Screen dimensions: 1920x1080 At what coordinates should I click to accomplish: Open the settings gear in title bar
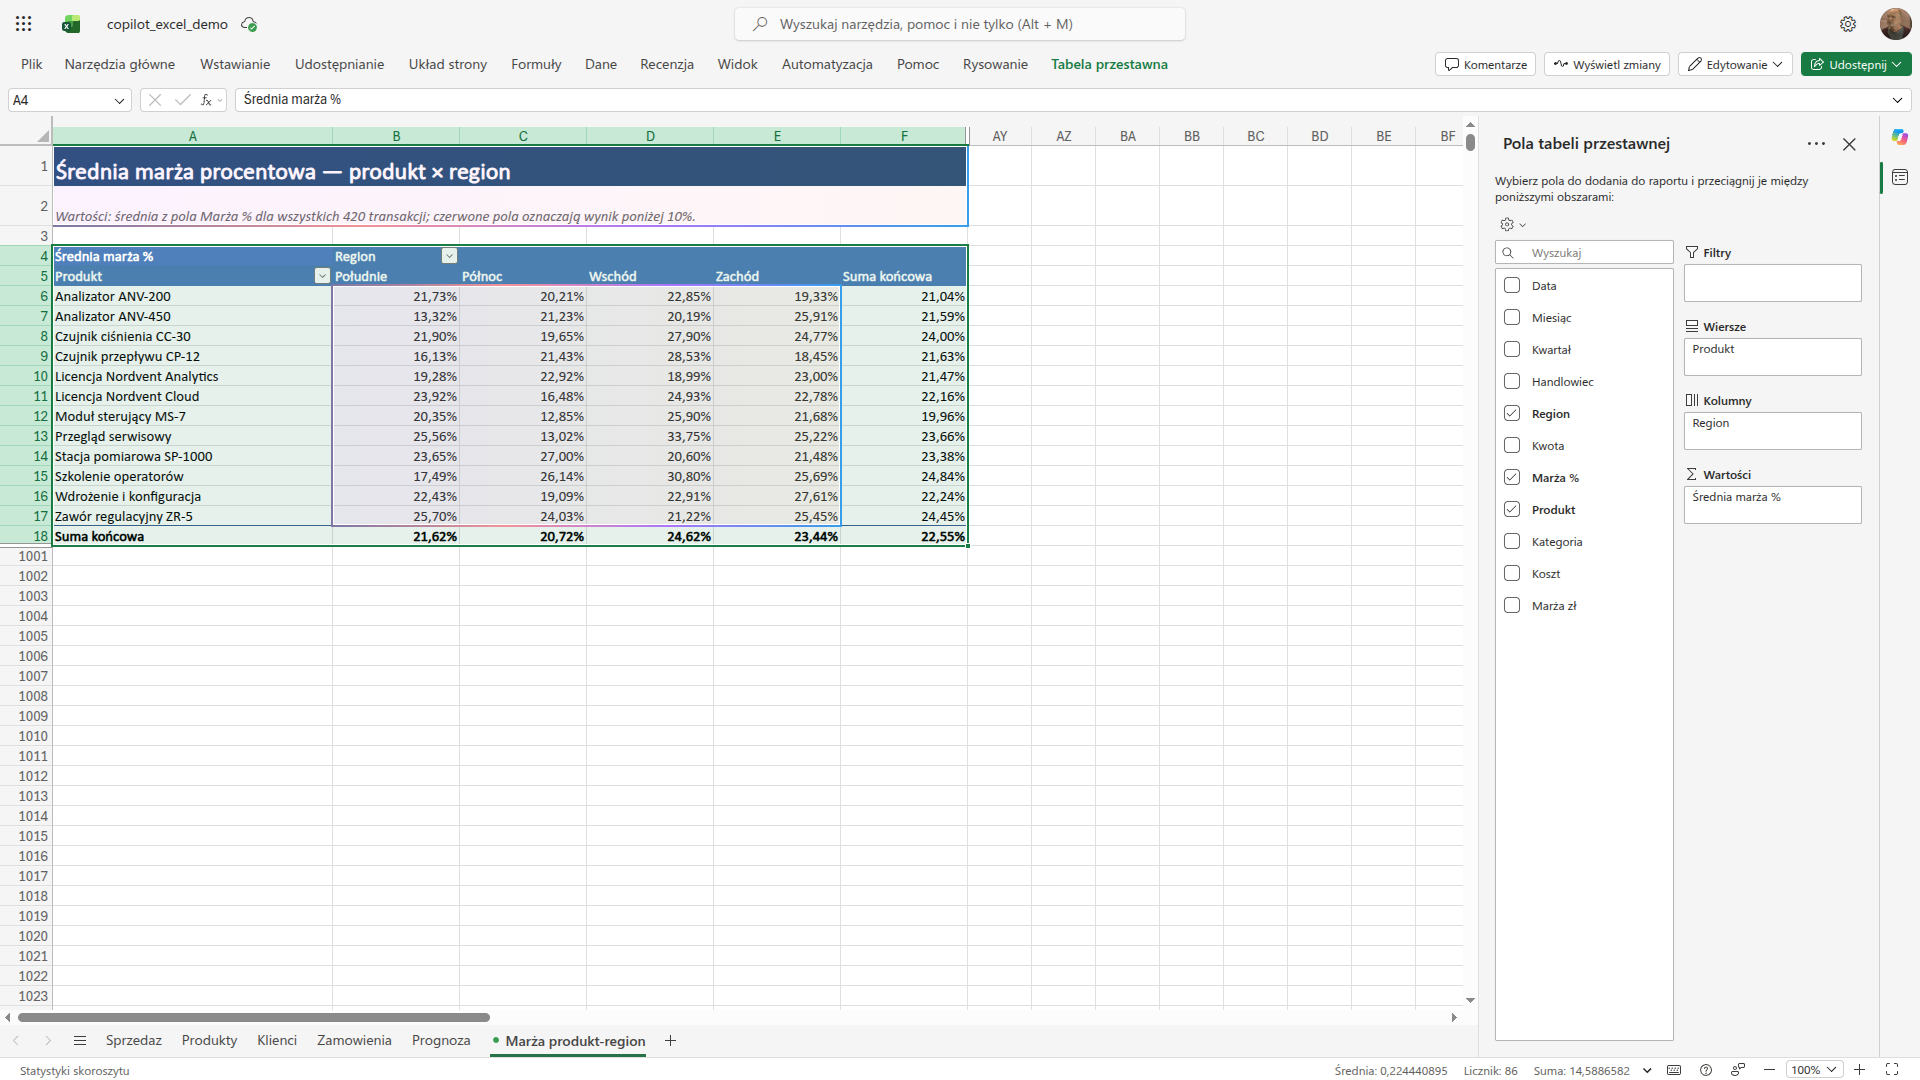(x=1848, y=24)
